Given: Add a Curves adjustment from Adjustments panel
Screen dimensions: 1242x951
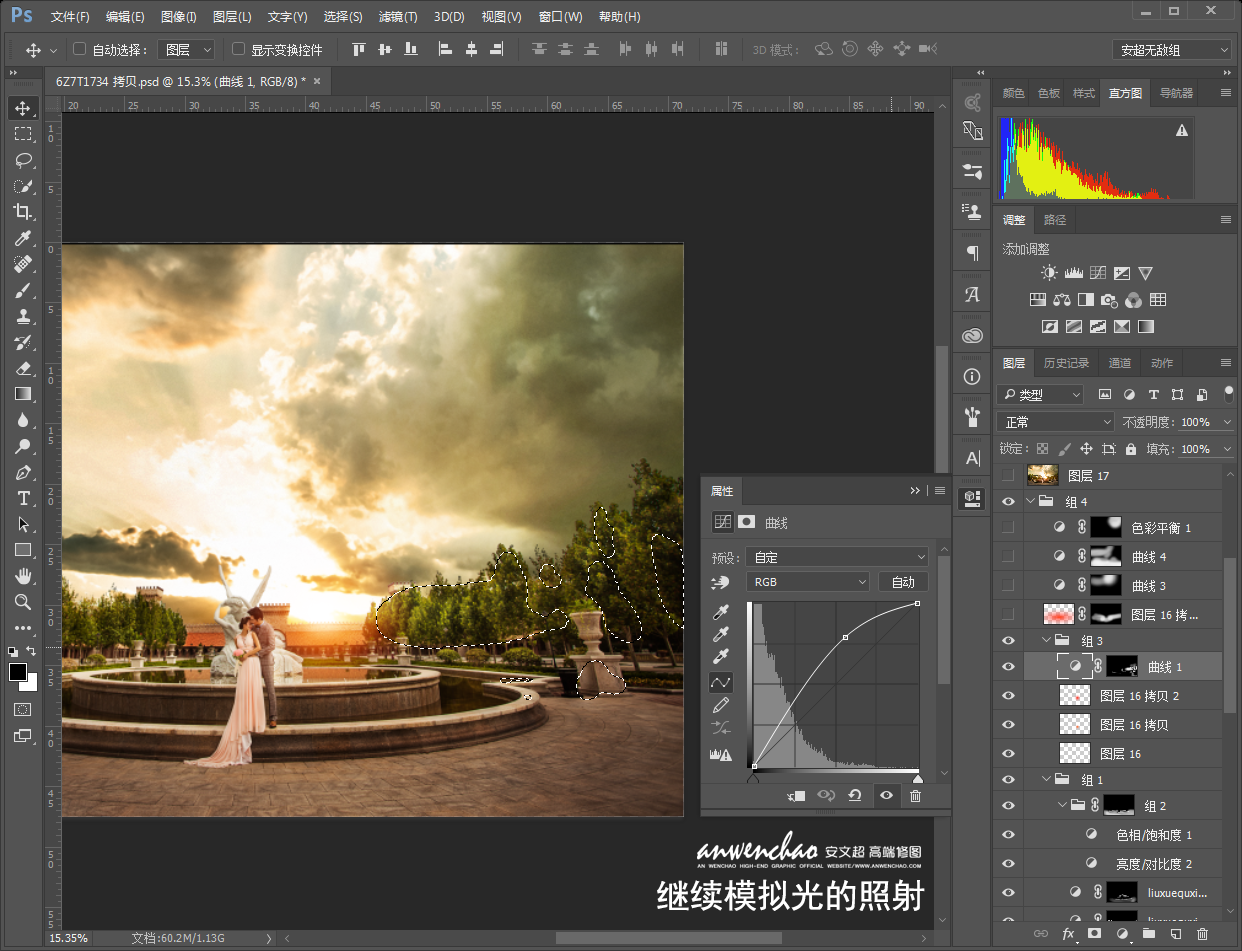Looking at the screenshot, I should click(x=1097, y=273).
